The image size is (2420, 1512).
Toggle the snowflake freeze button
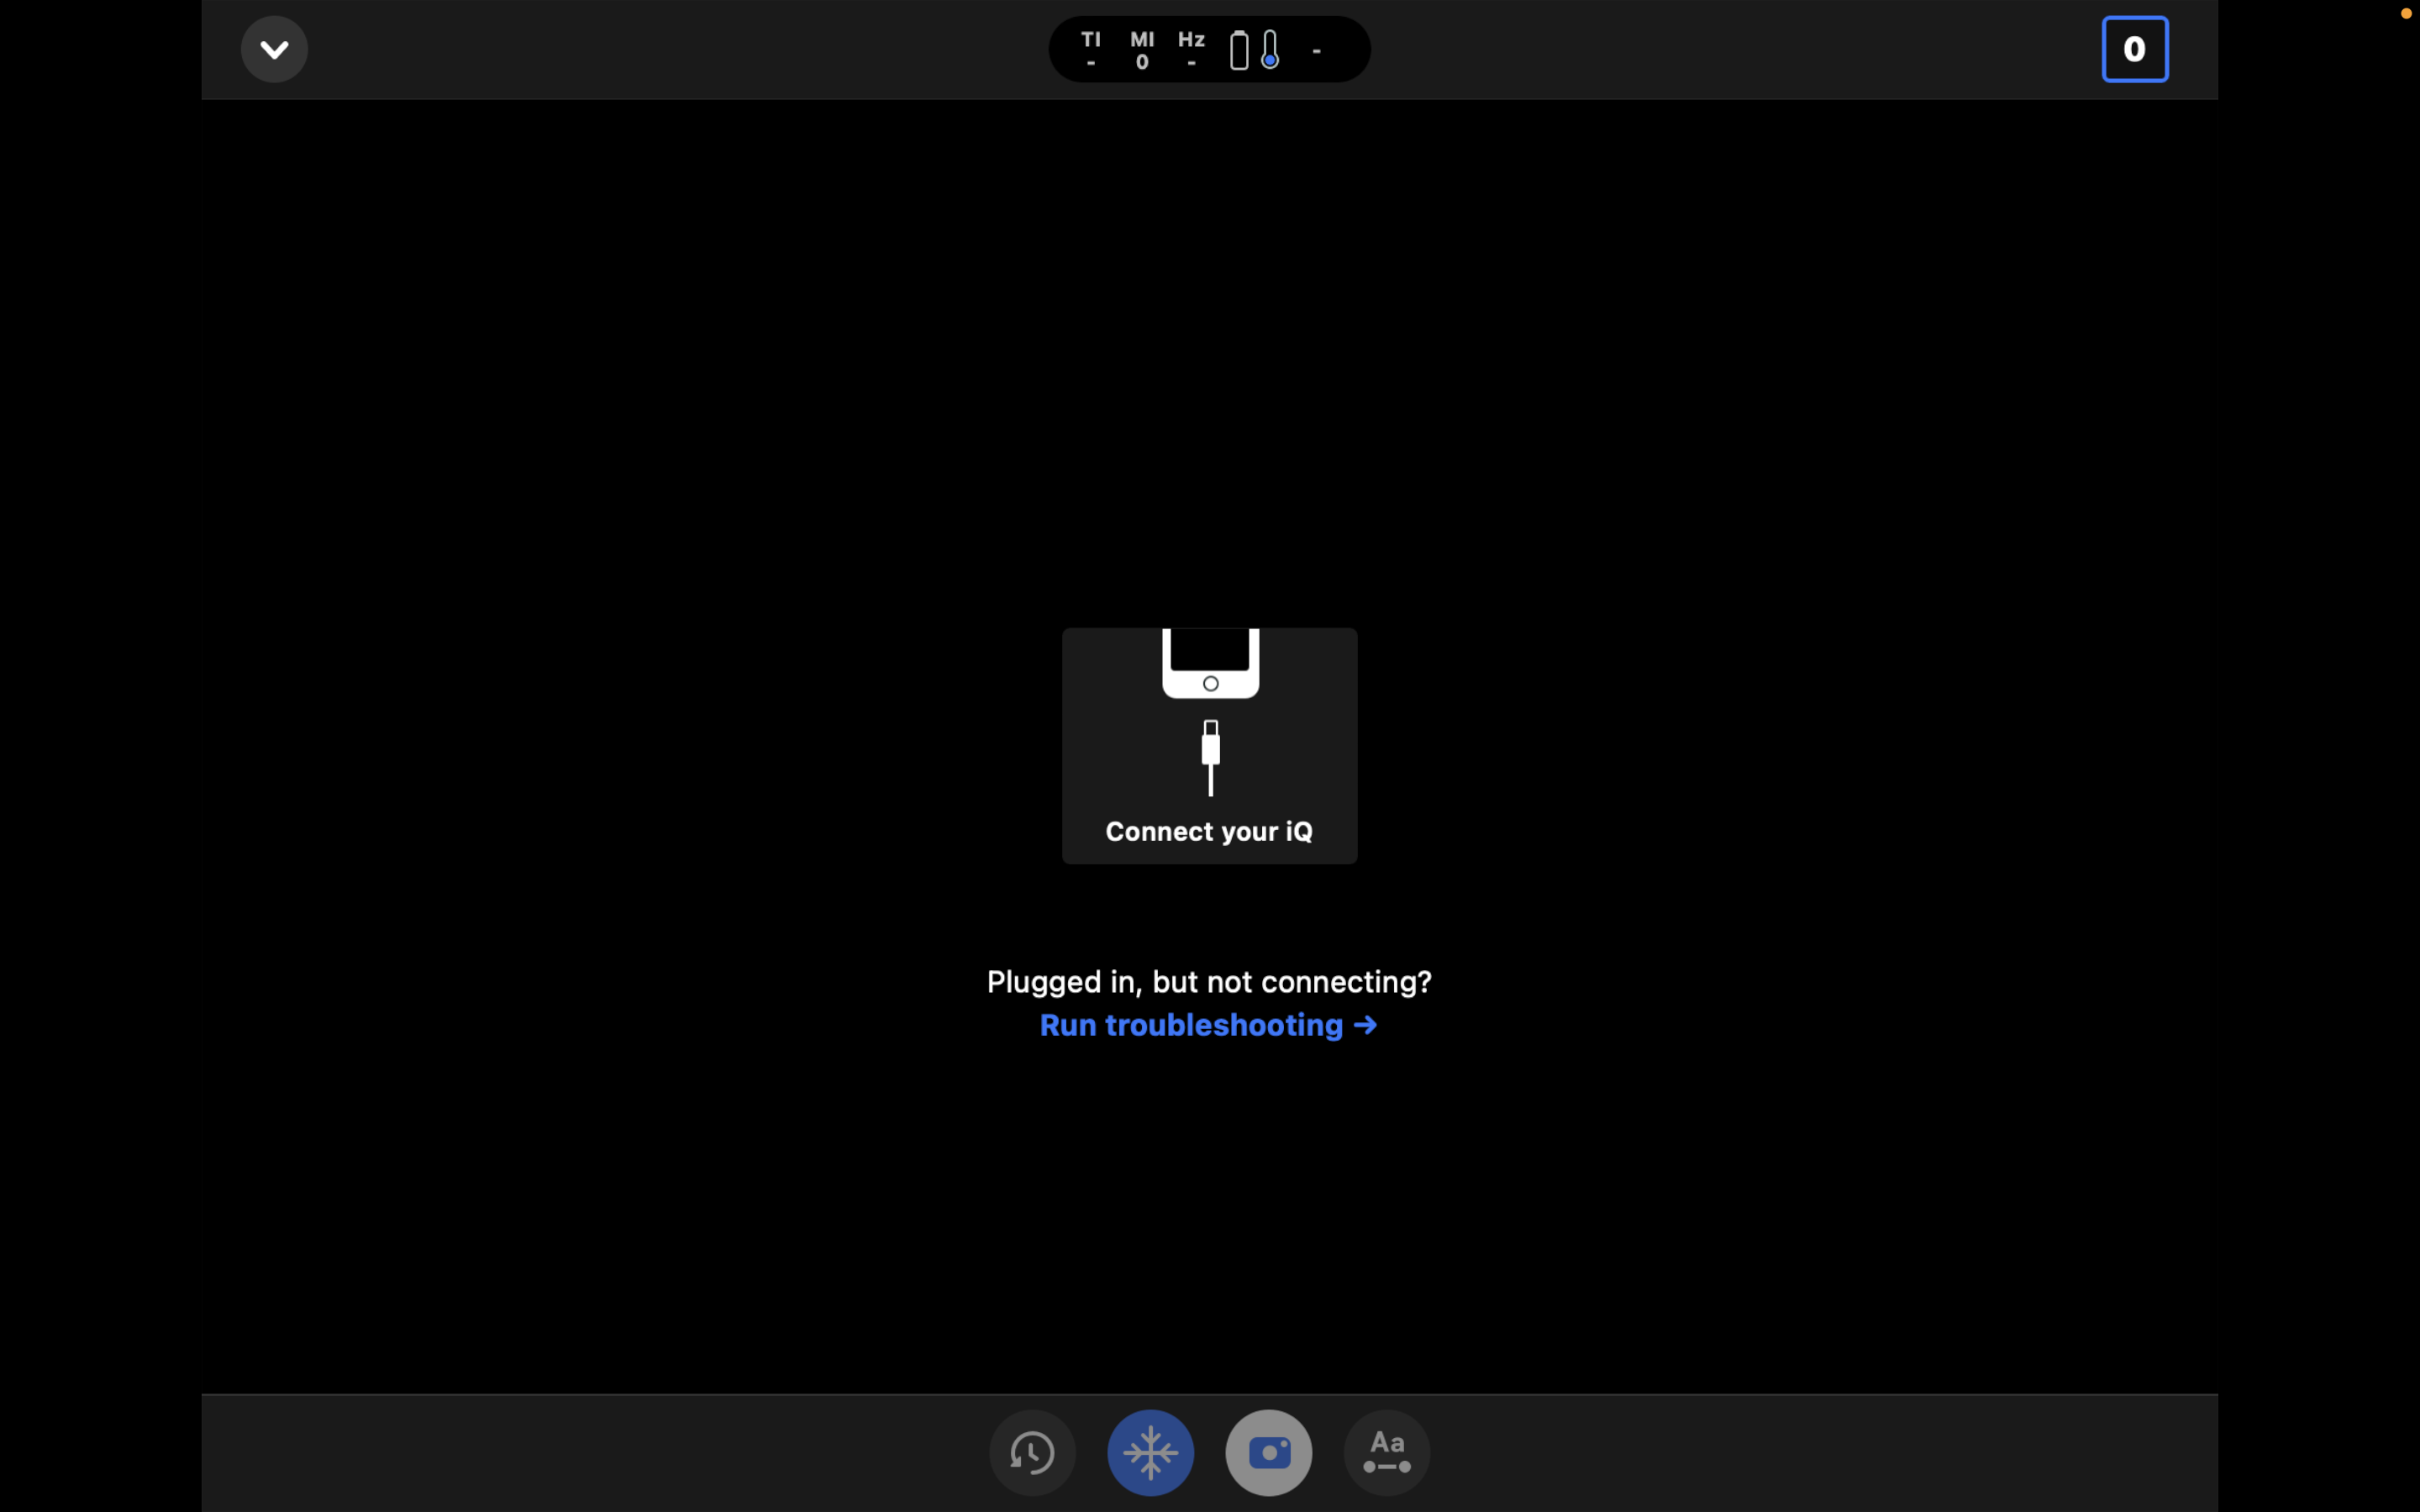coord(1150,1452)
